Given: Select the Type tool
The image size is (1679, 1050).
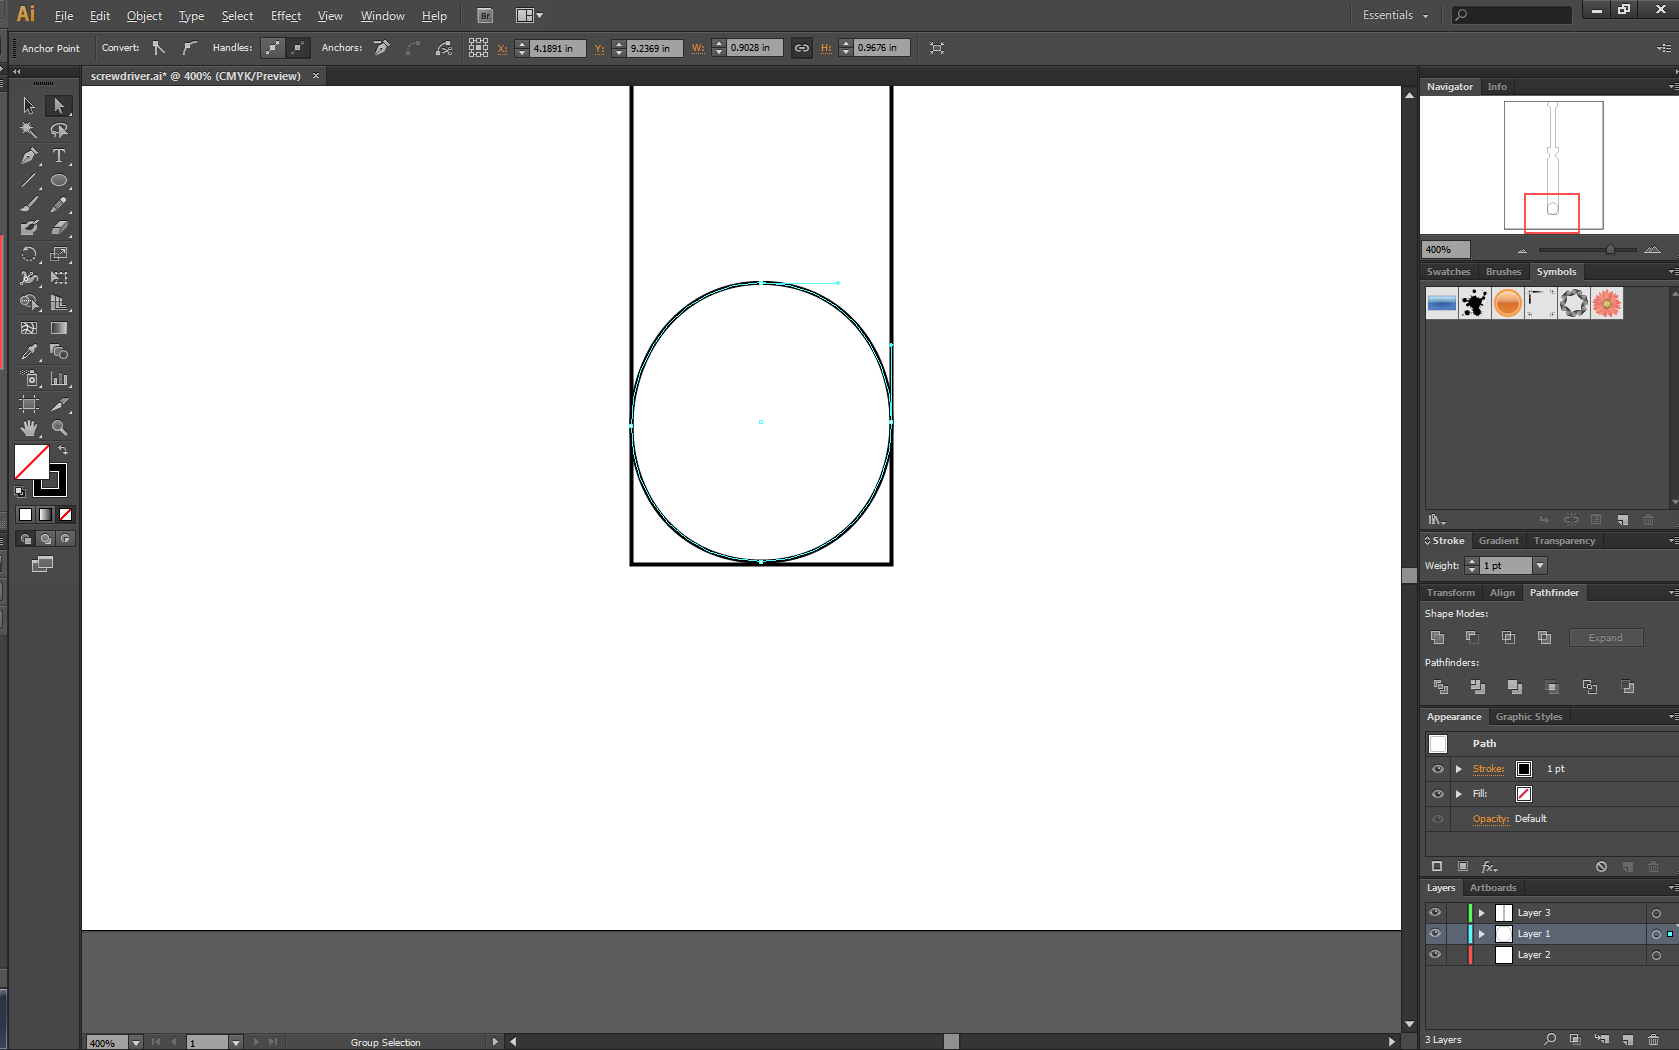Looking at the screenshot, I should (60, 156).
